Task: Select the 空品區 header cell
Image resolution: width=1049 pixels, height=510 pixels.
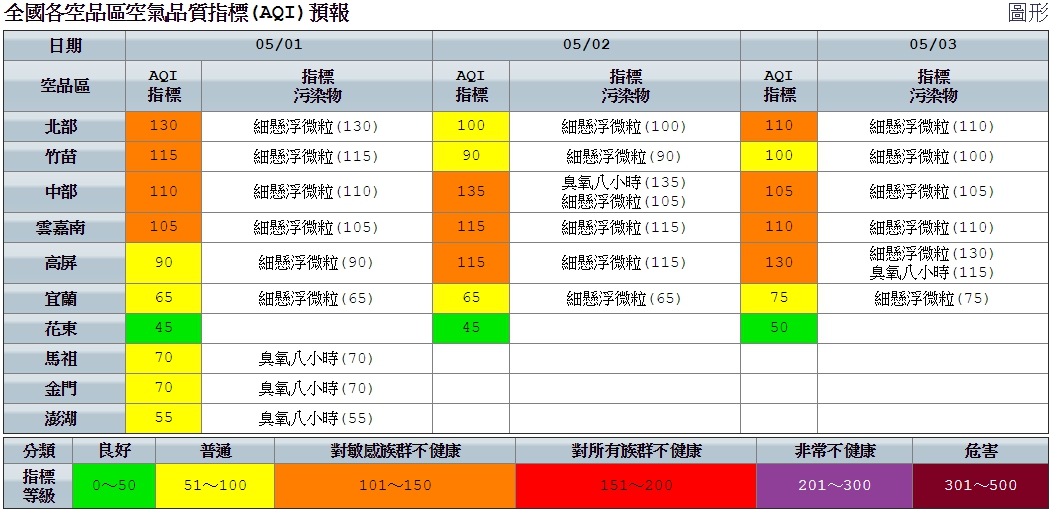Action: tap(65, 86)
